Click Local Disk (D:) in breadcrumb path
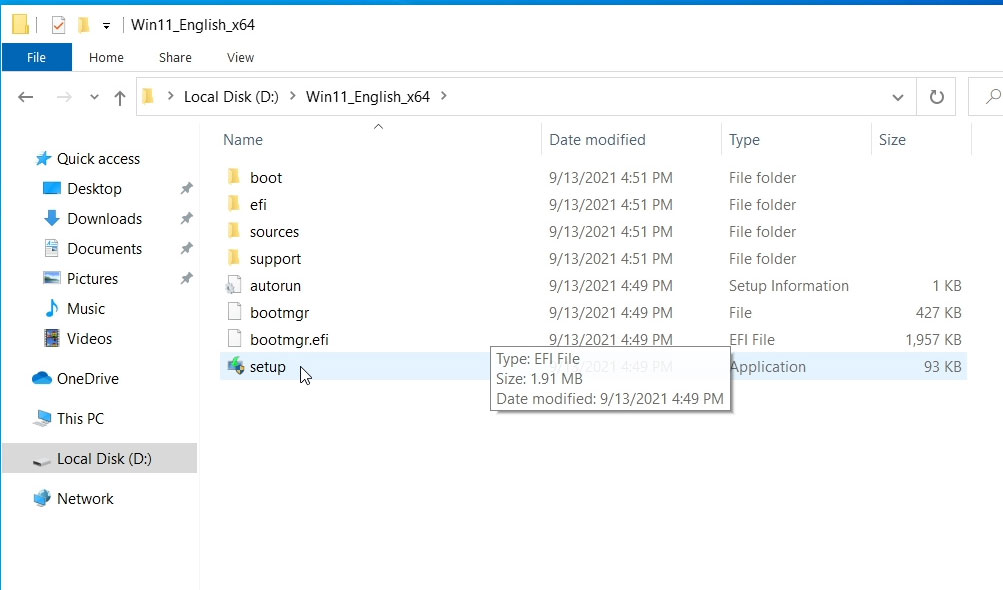The width and height of the screenshot is (1003, 590). tap(231, 97)
